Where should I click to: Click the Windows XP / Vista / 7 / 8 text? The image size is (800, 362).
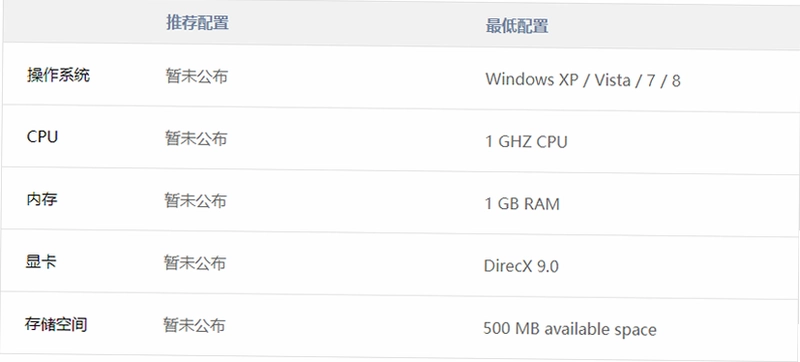pyautogui.click(x=583, y=80)
